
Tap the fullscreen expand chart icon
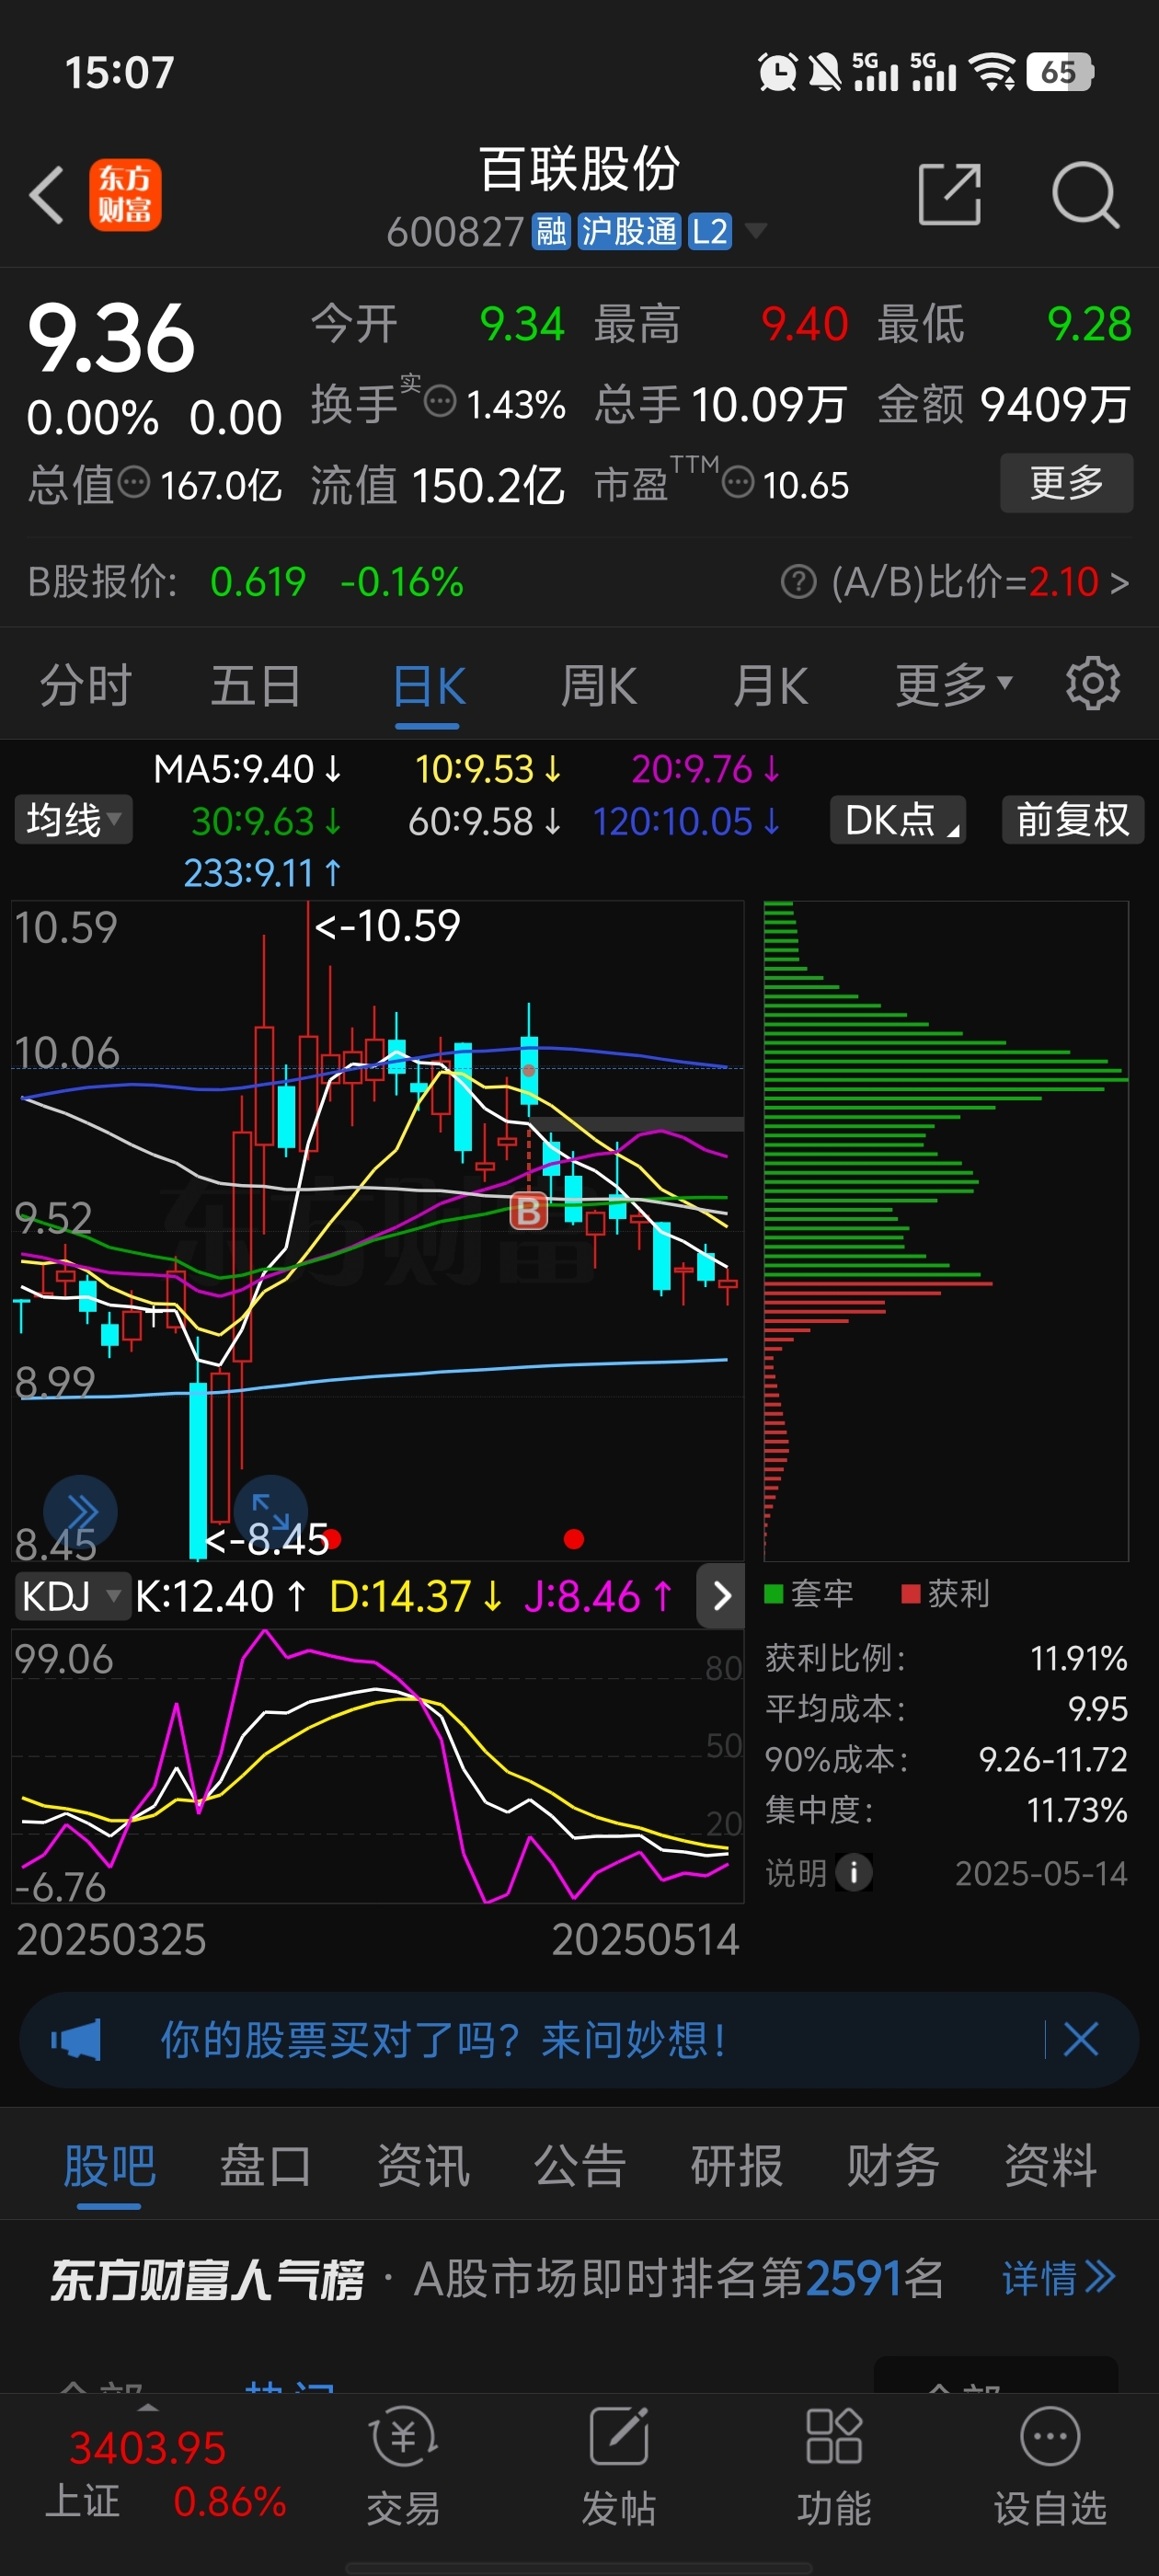[270, 1511]
